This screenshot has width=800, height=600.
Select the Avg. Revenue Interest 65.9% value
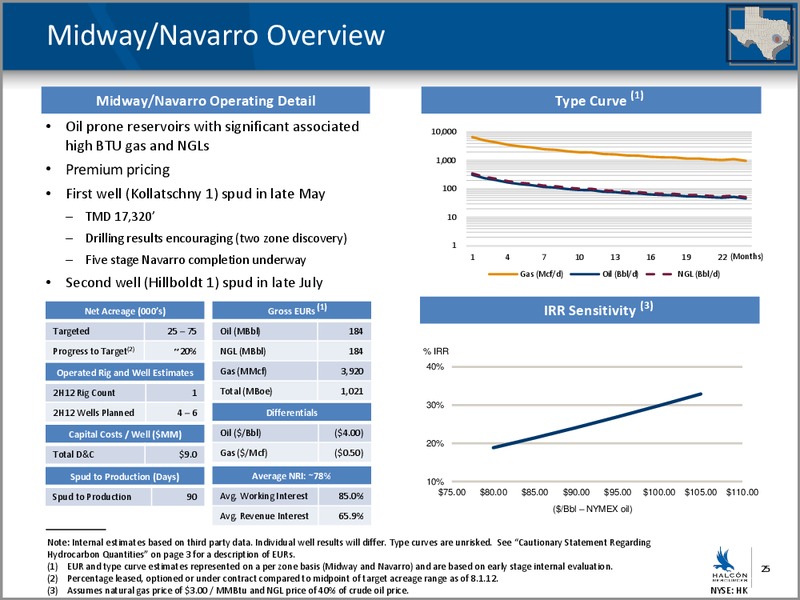pos(345,516)
